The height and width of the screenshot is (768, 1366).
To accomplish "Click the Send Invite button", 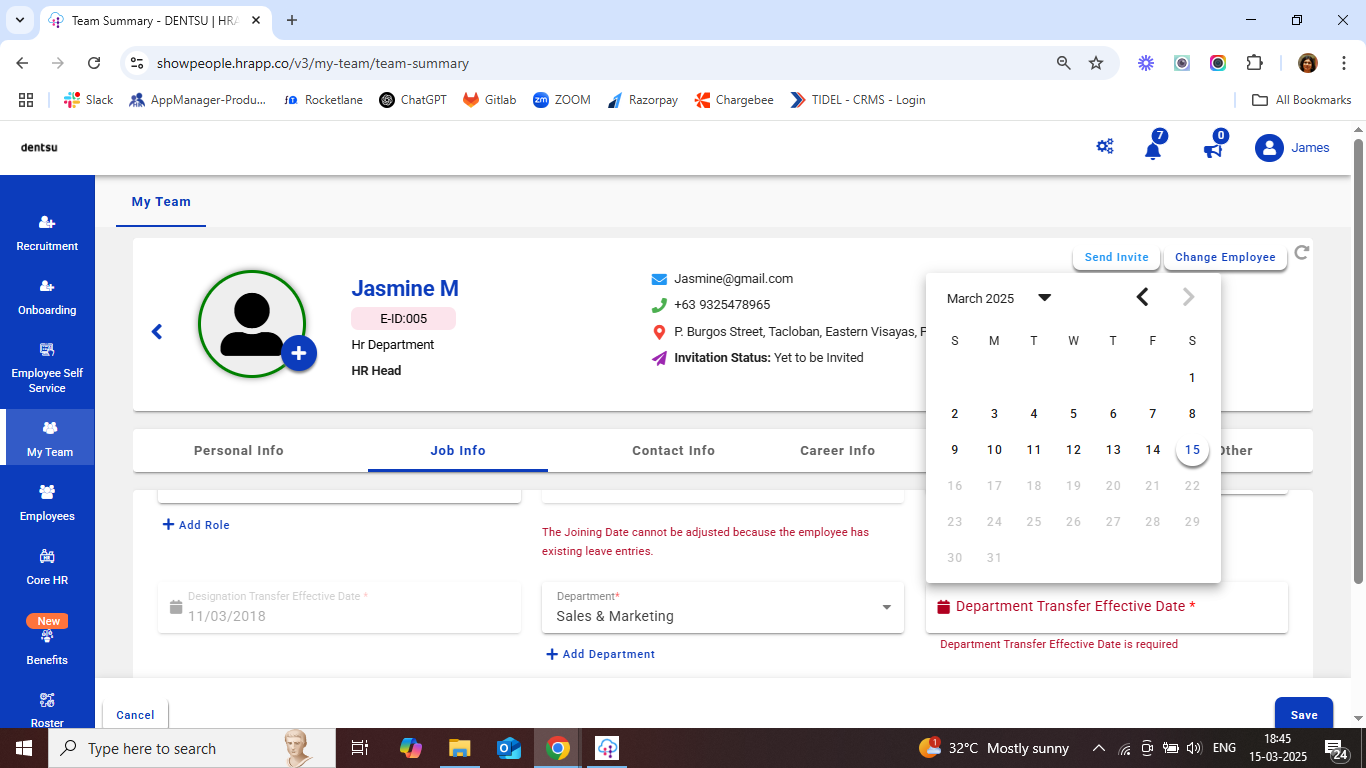I will coord(1116,257).
